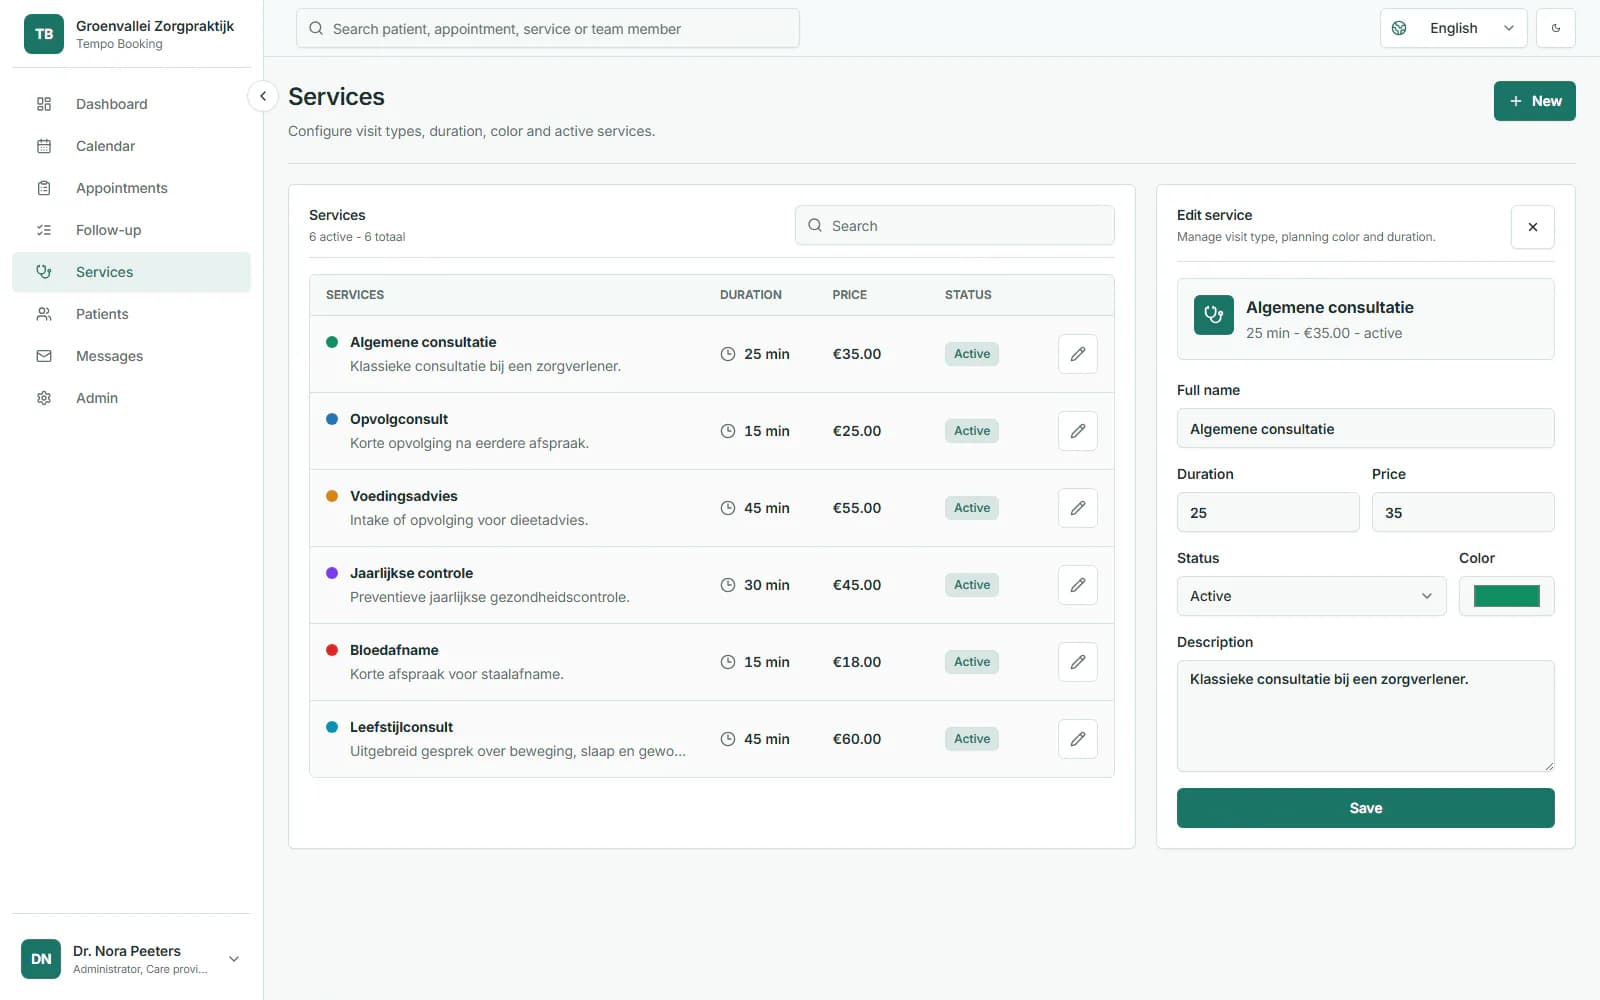
Task: Click the Voedingsadvies service name
Action: click(x=404, y=496)
